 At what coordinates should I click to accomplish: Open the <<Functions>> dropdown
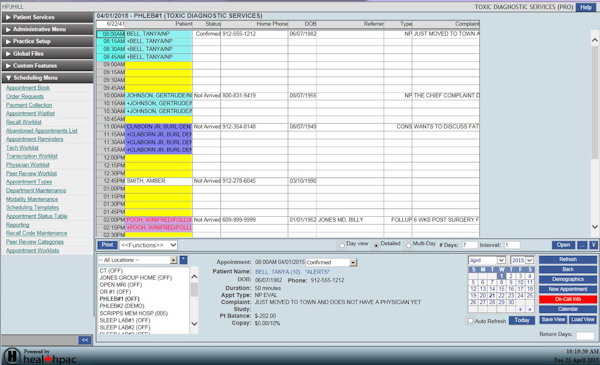(x=148, y=245)
